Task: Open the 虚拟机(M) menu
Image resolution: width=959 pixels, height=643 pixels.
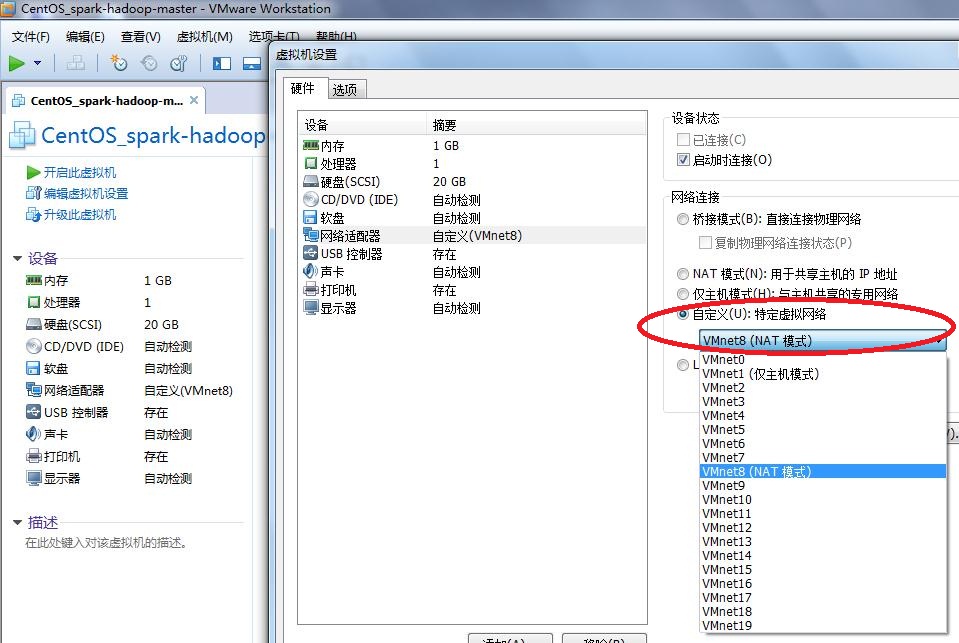Action: coord(204,37)
